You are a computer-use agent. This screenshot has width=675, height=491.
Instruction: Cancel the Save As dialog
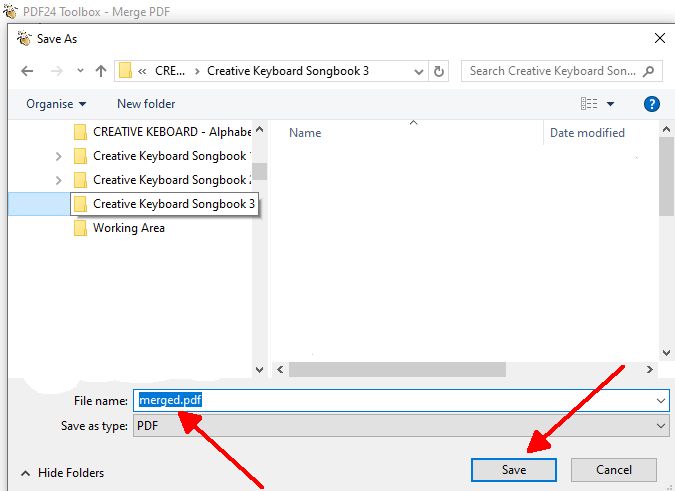tap(613, 470)
